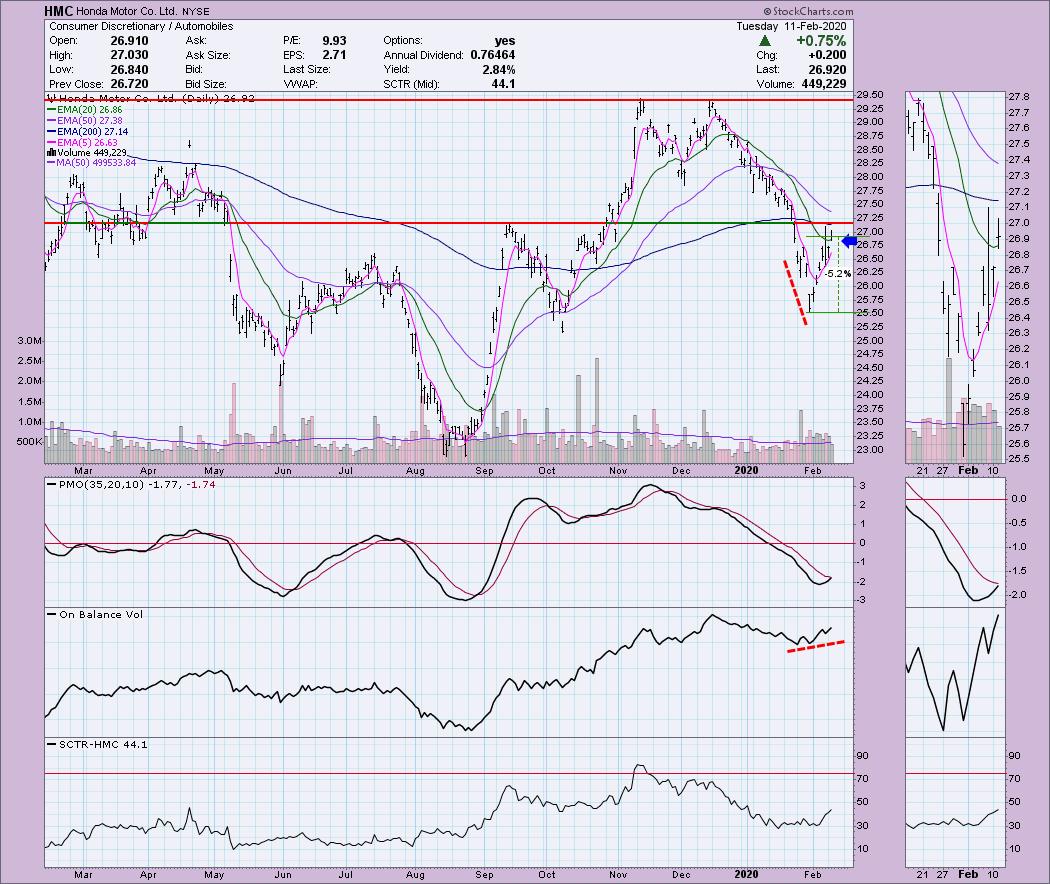Click the +0.75% percent change
Image resolution: width=1050 pixels, height=884 pixels.
coord(821,41)
